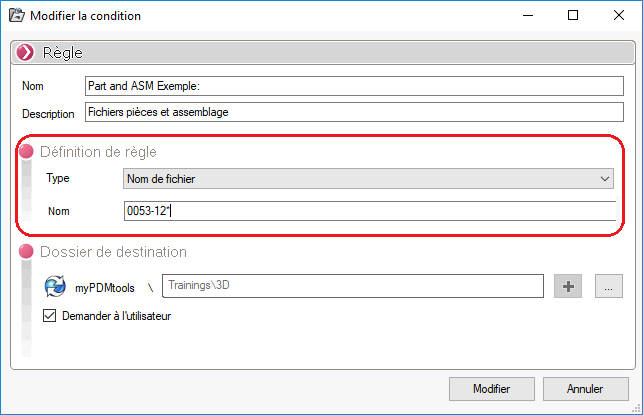The image size is (643, 415).
Task: Maximize the dialog window
Action: point(572,16)
